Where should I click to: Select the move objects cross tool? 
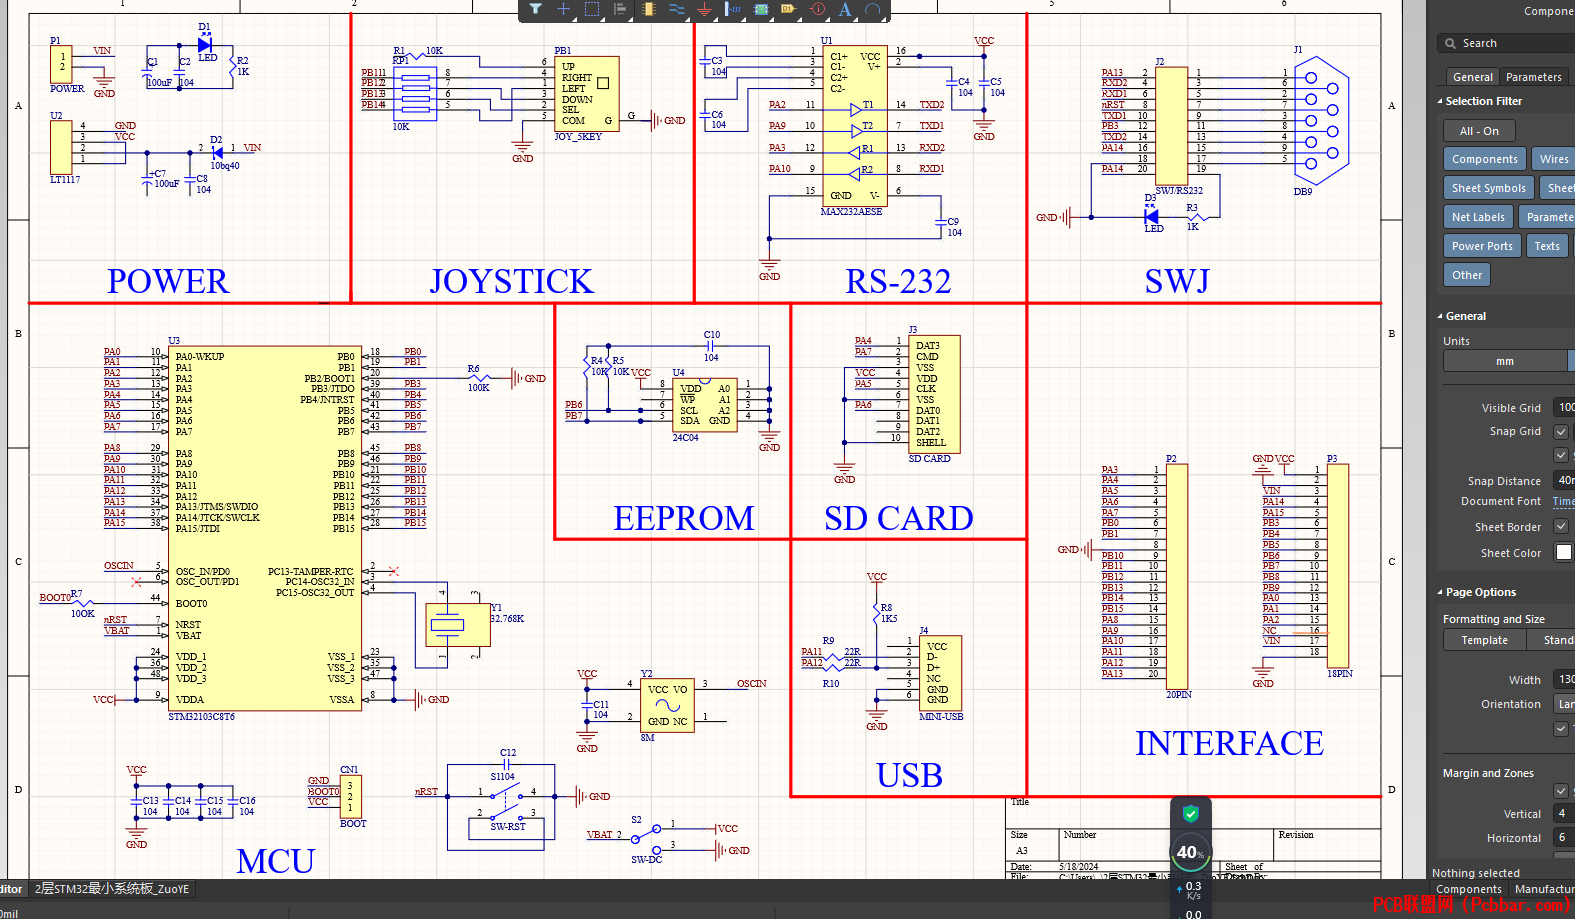tap(563, 9)
